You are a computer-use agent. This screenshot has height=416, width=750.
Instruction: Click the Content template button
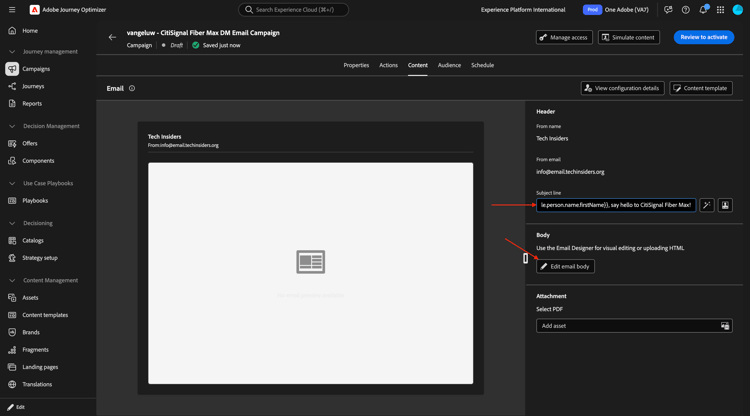tap(701, 88)
